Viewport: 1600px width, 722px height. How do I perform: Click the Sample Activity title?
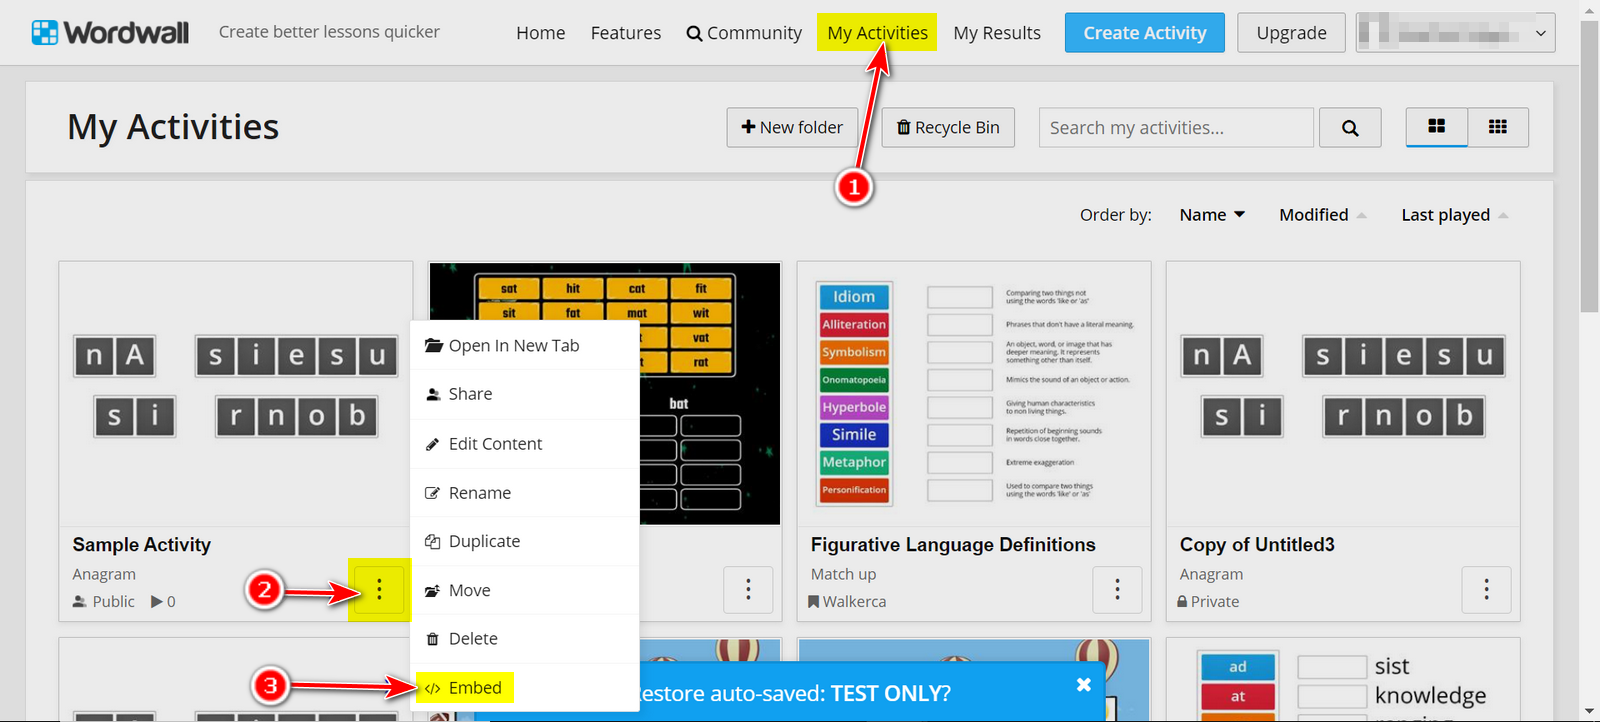point(142,545)
